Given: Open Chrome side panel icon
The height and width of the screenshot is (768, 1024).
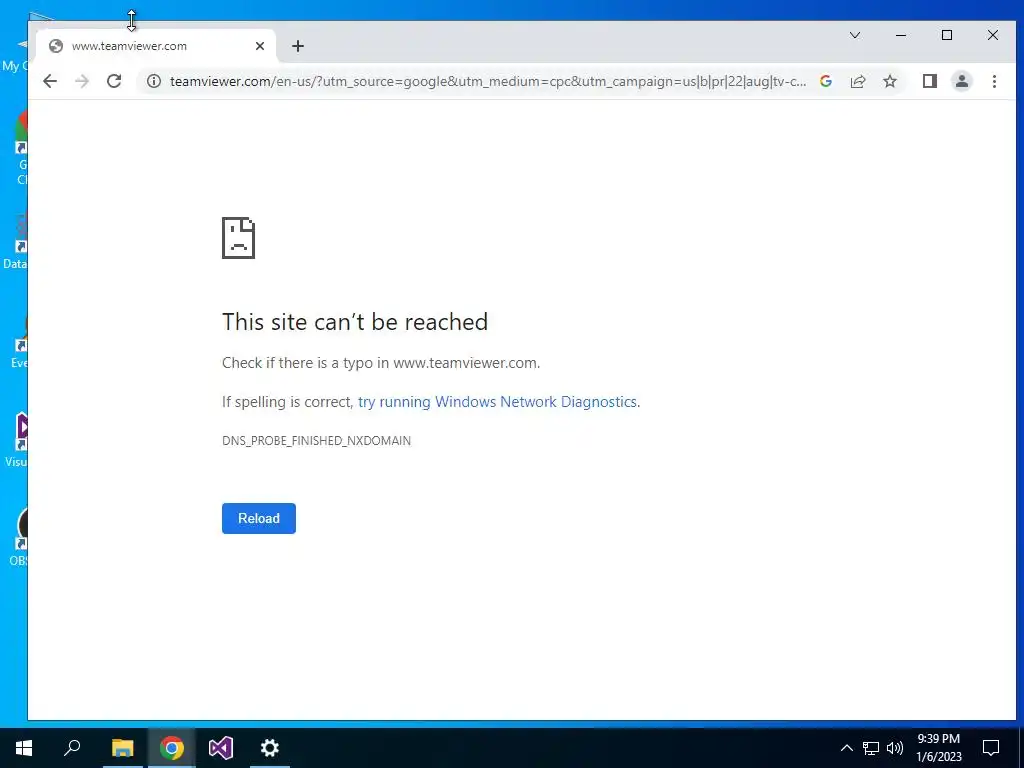Looking at the screenshot, I should coord(929,81).
